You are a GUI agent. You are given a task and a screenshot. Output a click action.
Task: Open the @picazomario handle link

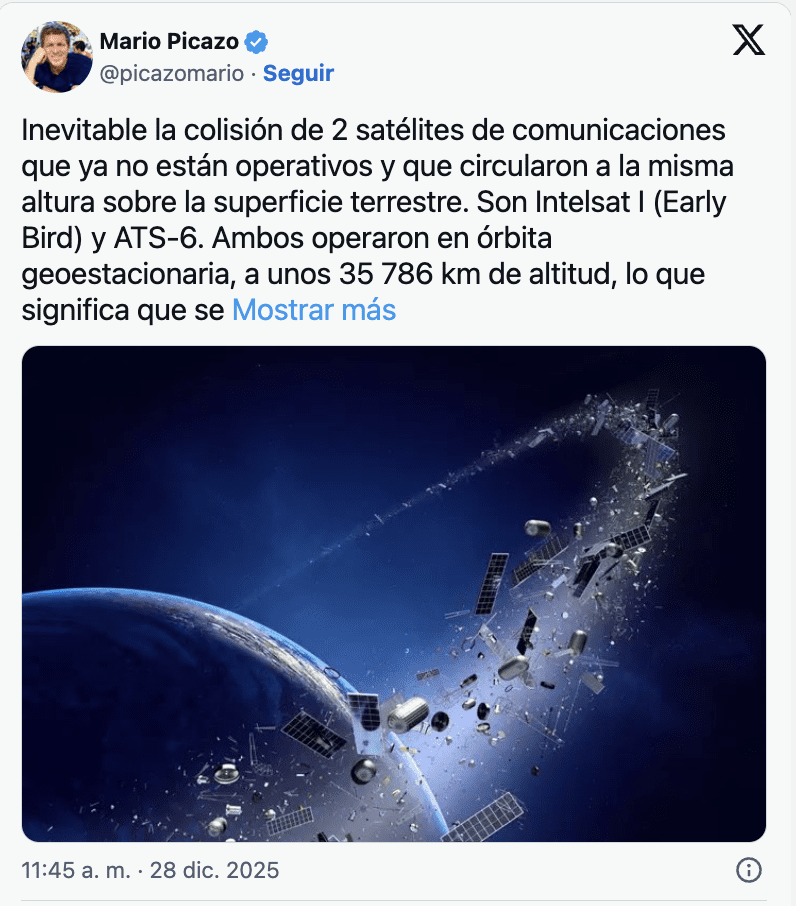pyautogui.click(x=172, y=73)
